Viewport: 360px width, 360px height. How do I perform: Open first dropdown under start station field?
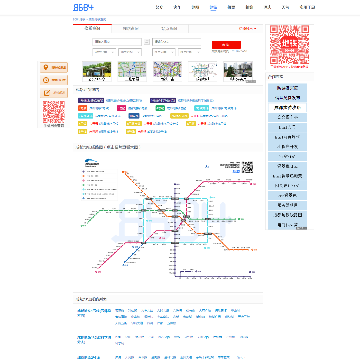[104, 52]
